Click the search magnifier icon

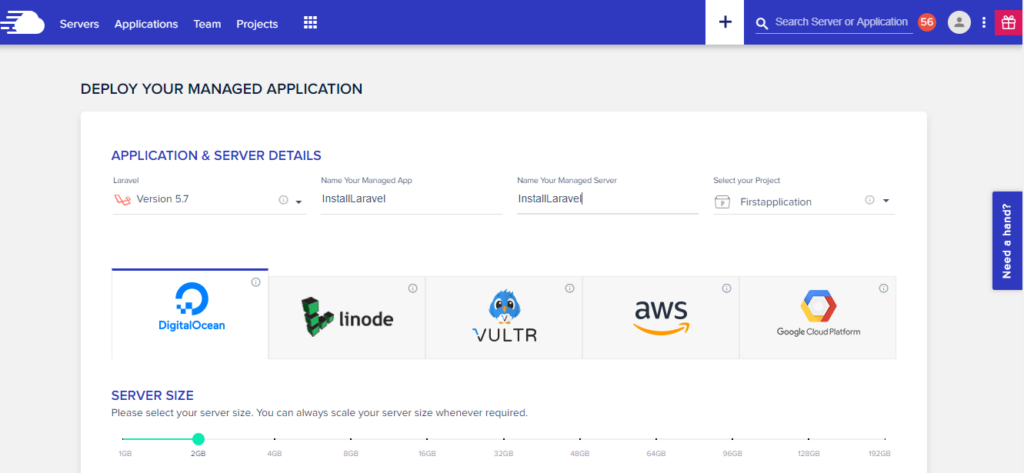[x=761, y=24]
